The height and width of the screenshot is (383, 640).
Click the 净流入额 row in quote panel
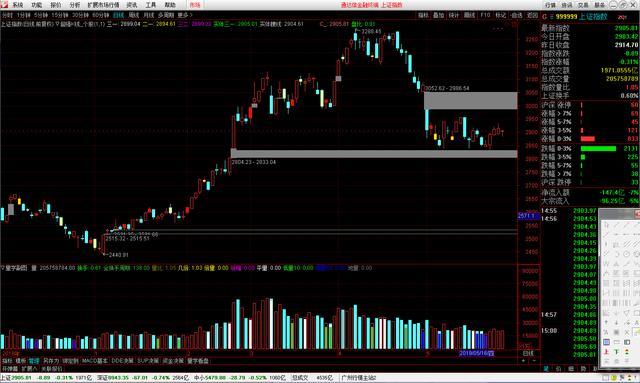(x=590, y=192)
